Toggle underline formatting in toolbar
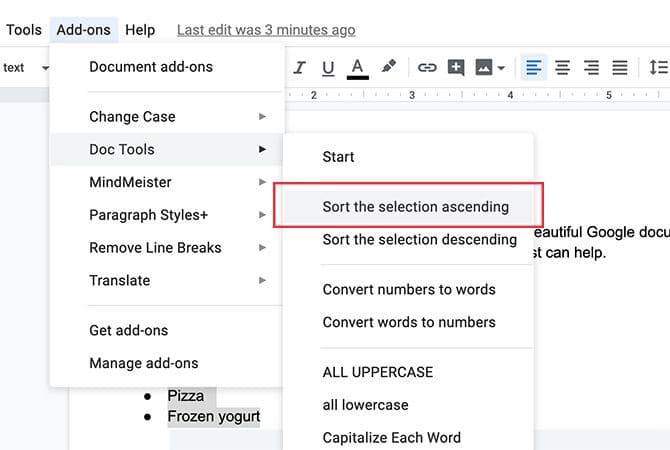Viewport: 670px width, 450px height. (x=328, y=68)
